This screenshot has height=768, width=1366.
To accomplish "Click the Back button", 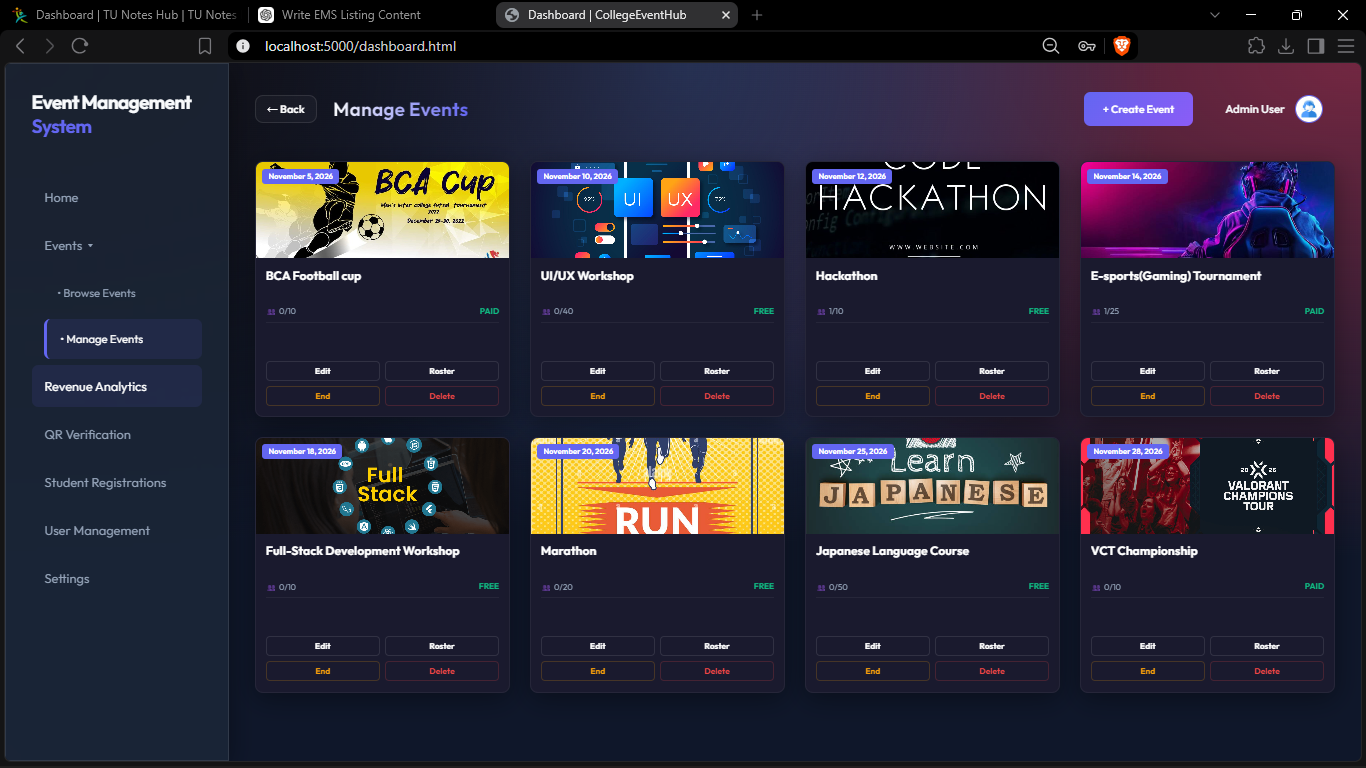I will click(286, 109).
